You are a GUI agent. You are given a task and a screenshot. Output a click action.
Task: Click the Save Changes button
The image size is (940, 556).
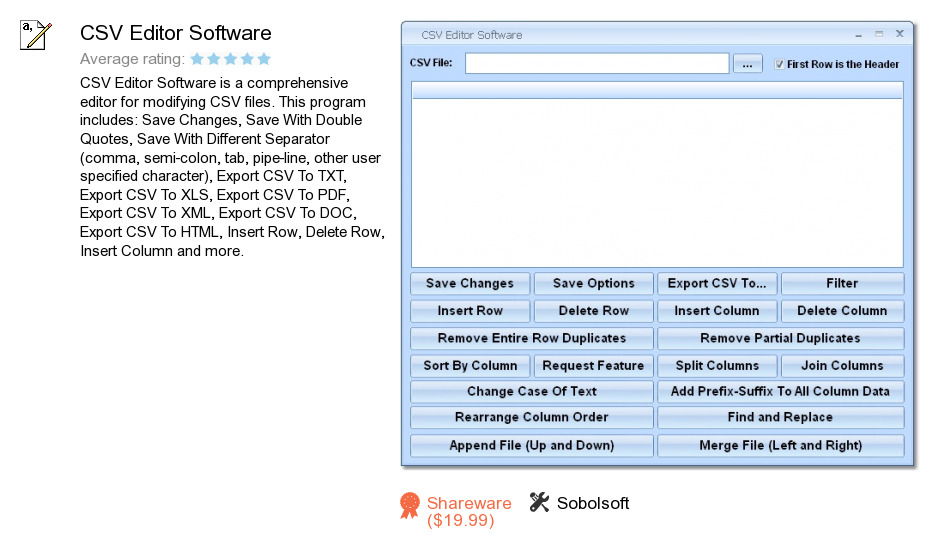[x=470, y=283]
